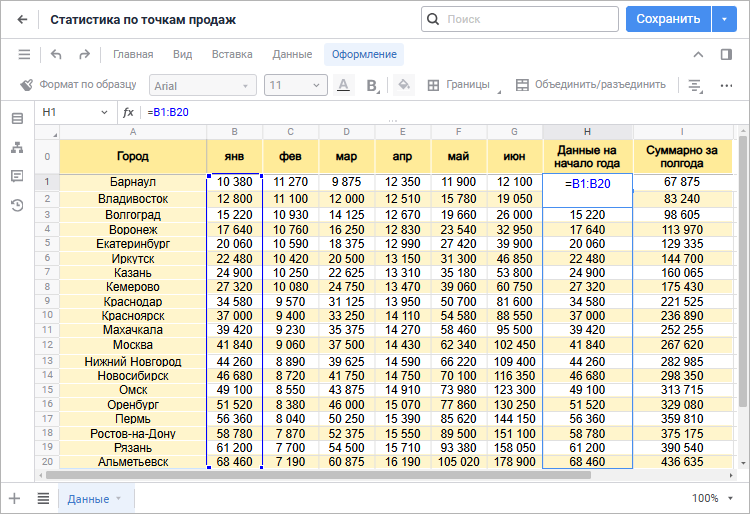This screenshot has height=514, width=750.
Task: Collapse the ribbon with the chevron up
Action: tap(698, 55)
